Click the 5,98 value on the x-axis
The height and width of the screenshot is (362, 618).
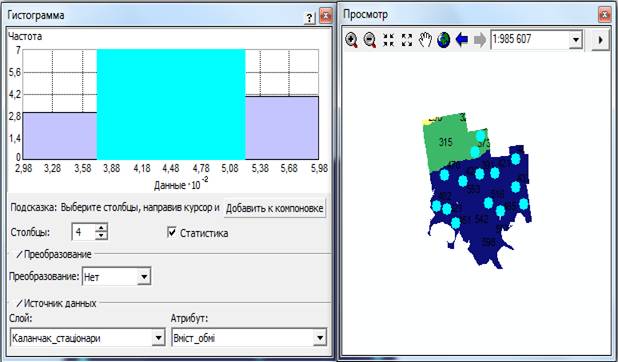(319, 169)
